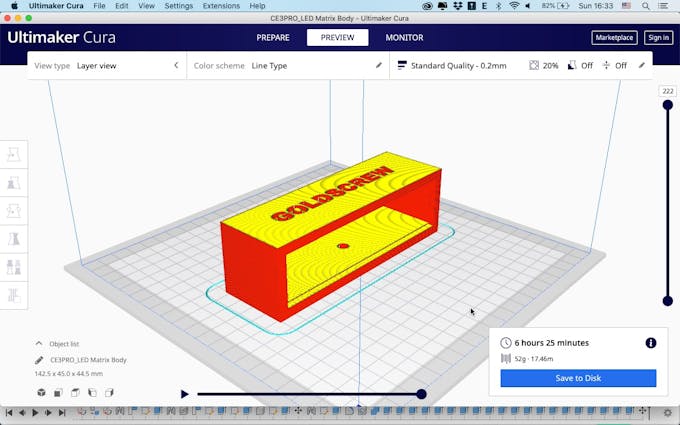Open Per Model Settings tool
Screen dimensions: 680x425
(14, 267)
